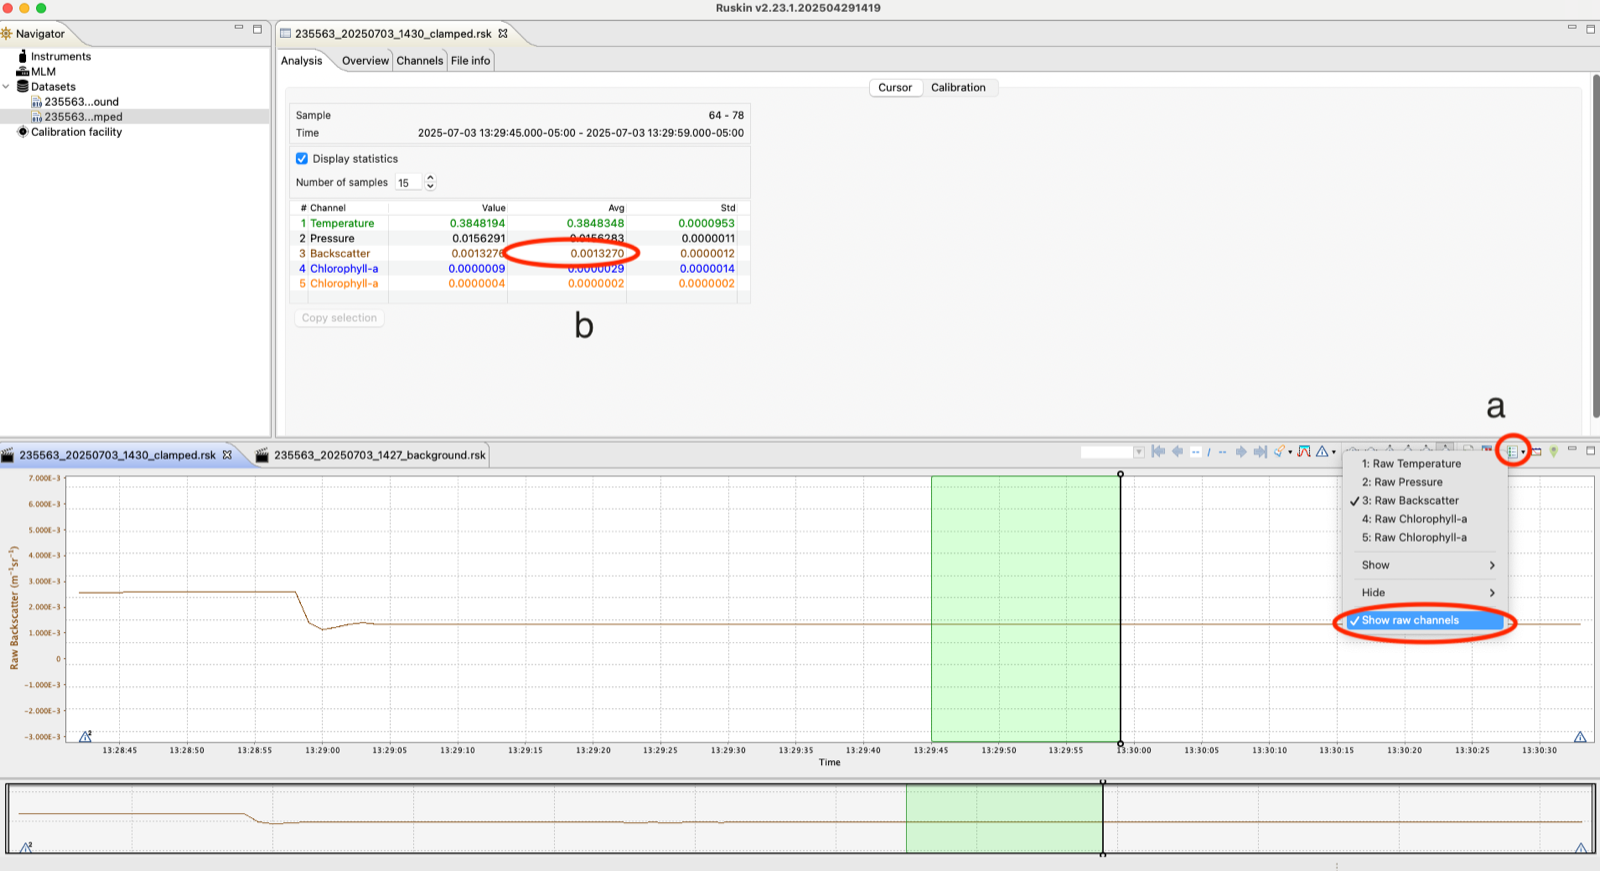1600x871 pixels.
Task: Open dataset 235563...ound in Navigator
Action: click(75, 101)
